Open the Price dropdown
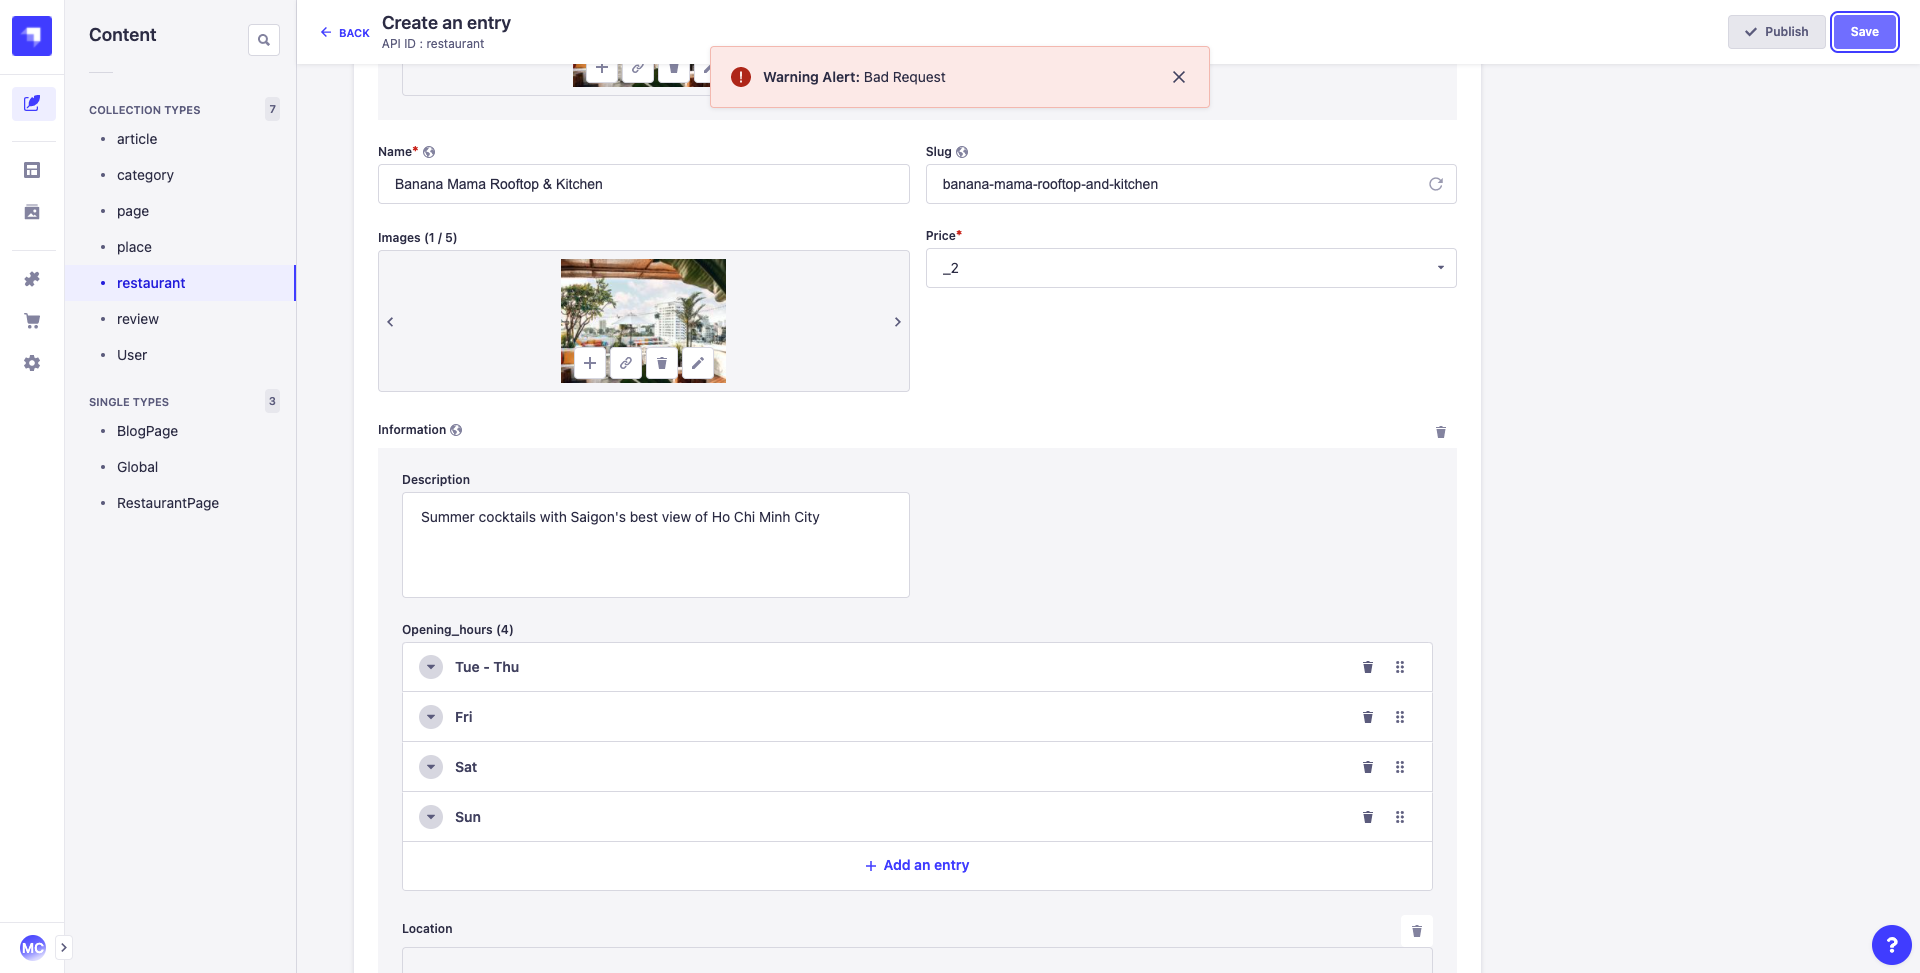This screenshot has width=1920, height=973. [x=1191, y=268]
